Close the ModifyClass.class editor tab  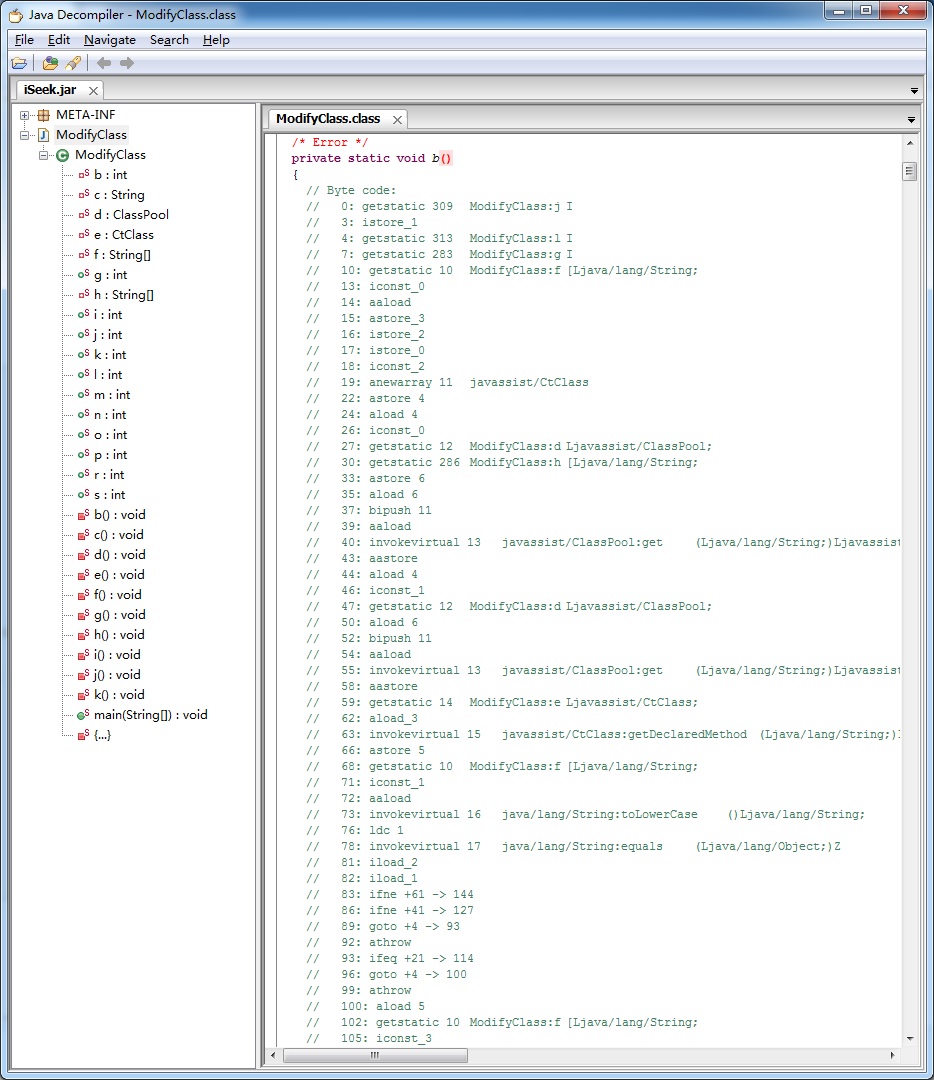397,120
